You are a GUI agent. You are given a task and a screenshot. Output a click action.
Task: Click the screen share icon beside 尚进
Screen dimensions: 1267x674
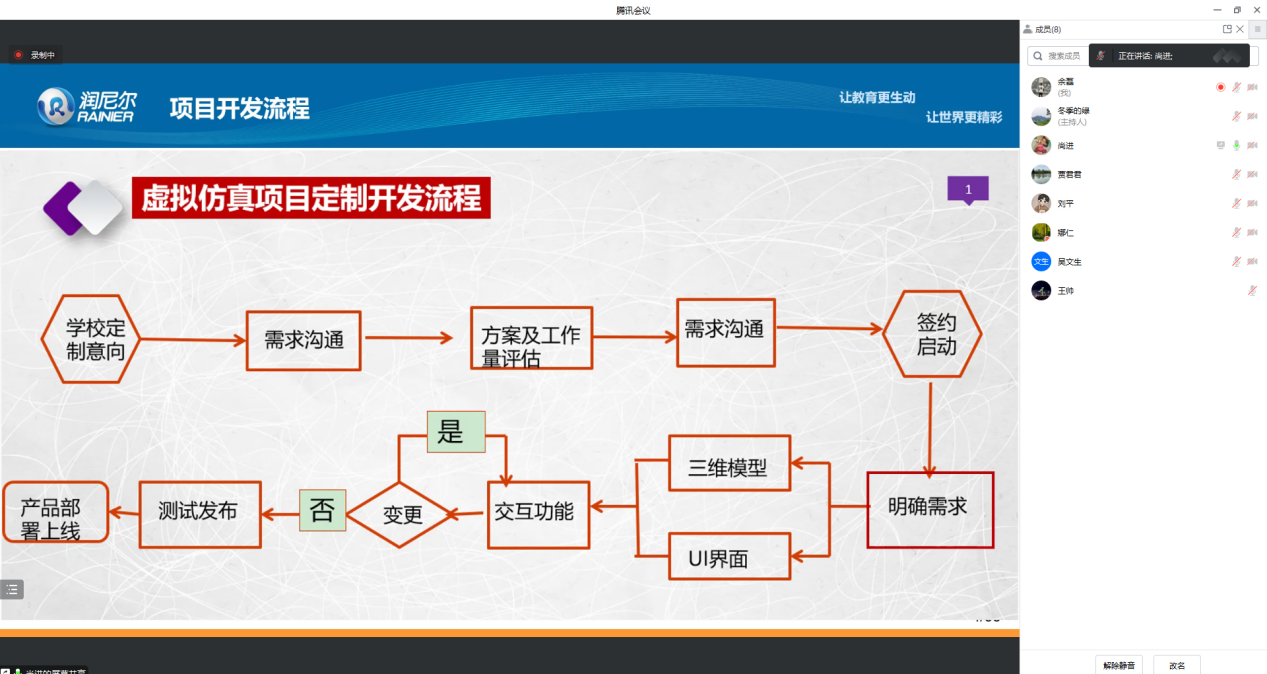click(1220, 145)
